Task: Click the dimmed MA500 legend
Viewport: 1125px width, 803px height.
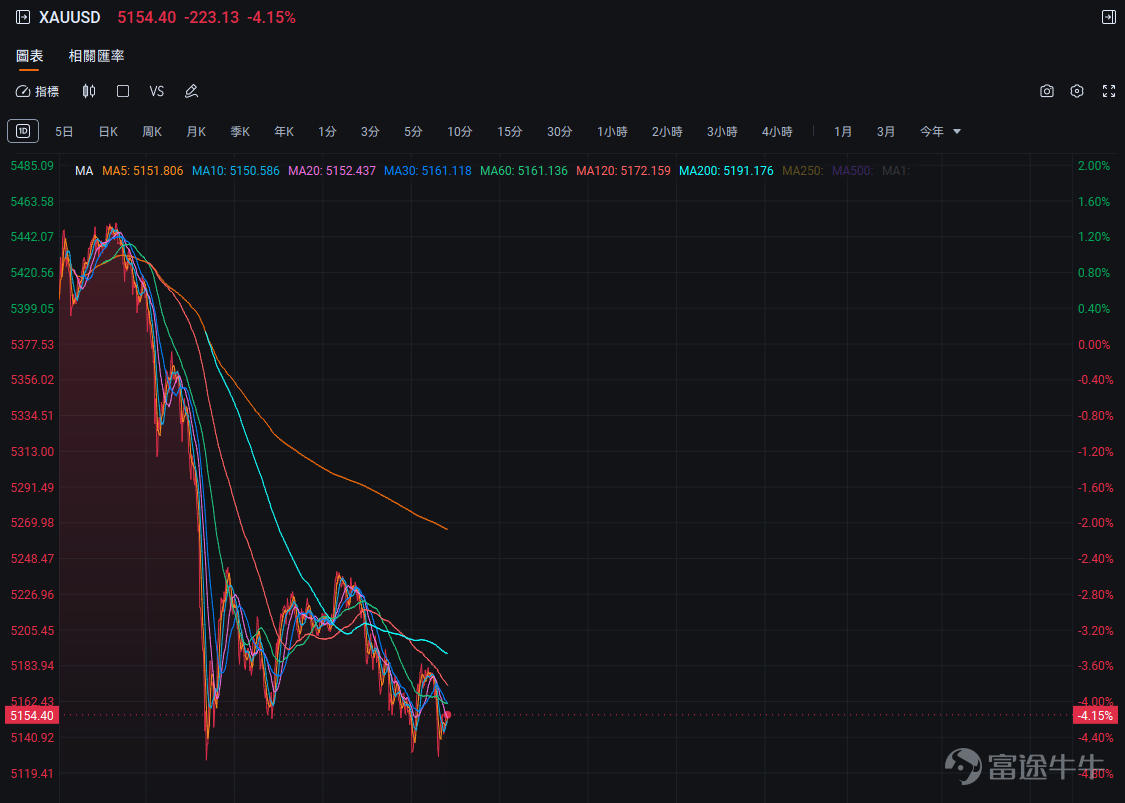Action: point(852,171)
